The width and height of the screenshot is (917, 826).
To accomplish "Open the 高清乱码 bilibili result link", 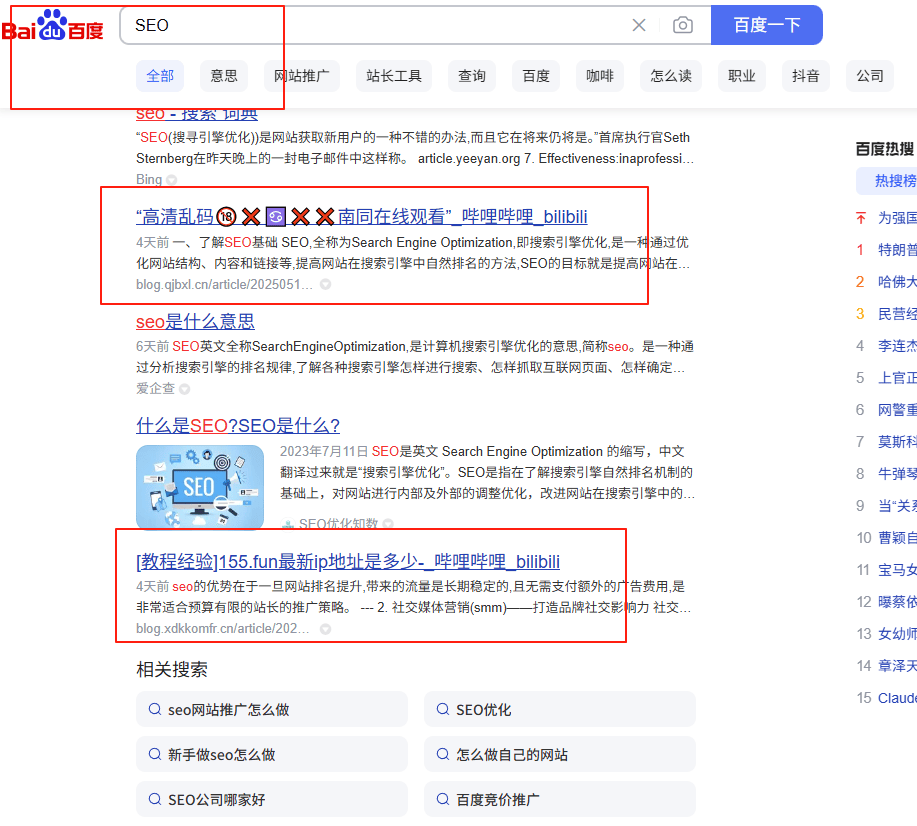I will pos(361,217).
